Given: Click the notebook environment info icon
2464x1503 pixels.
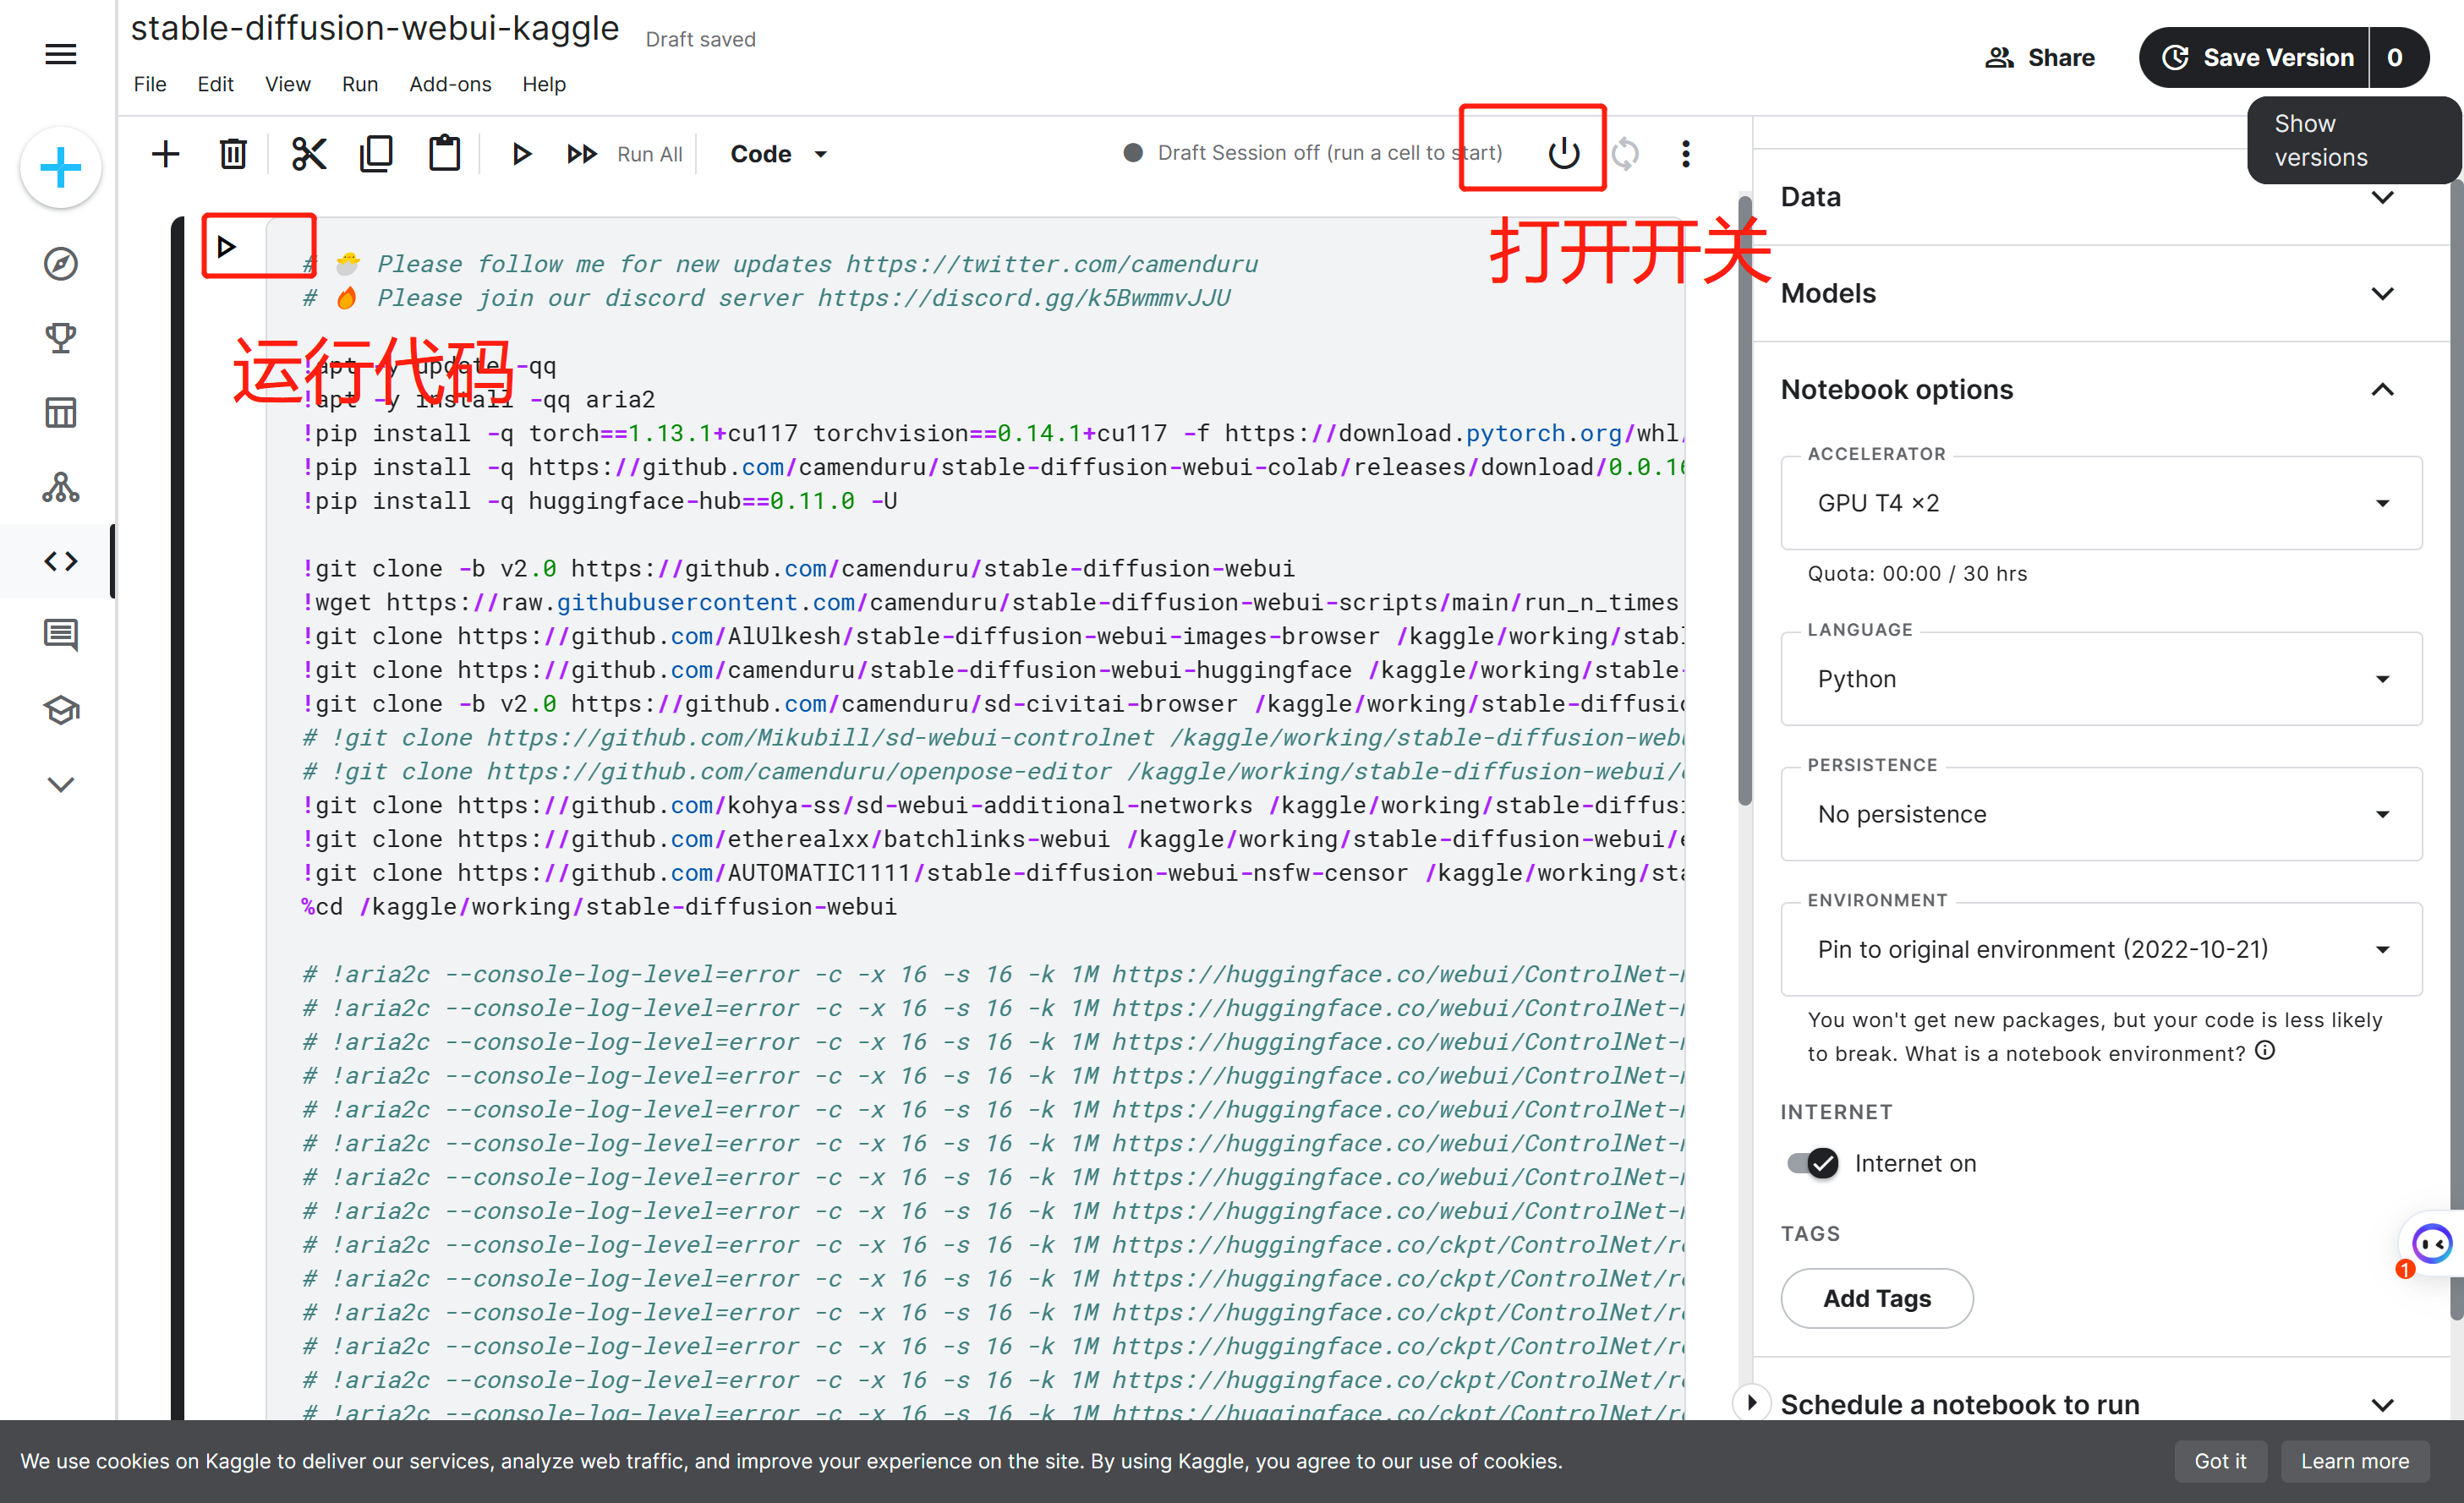Looking at the screenshot, I should 2266,1050.
